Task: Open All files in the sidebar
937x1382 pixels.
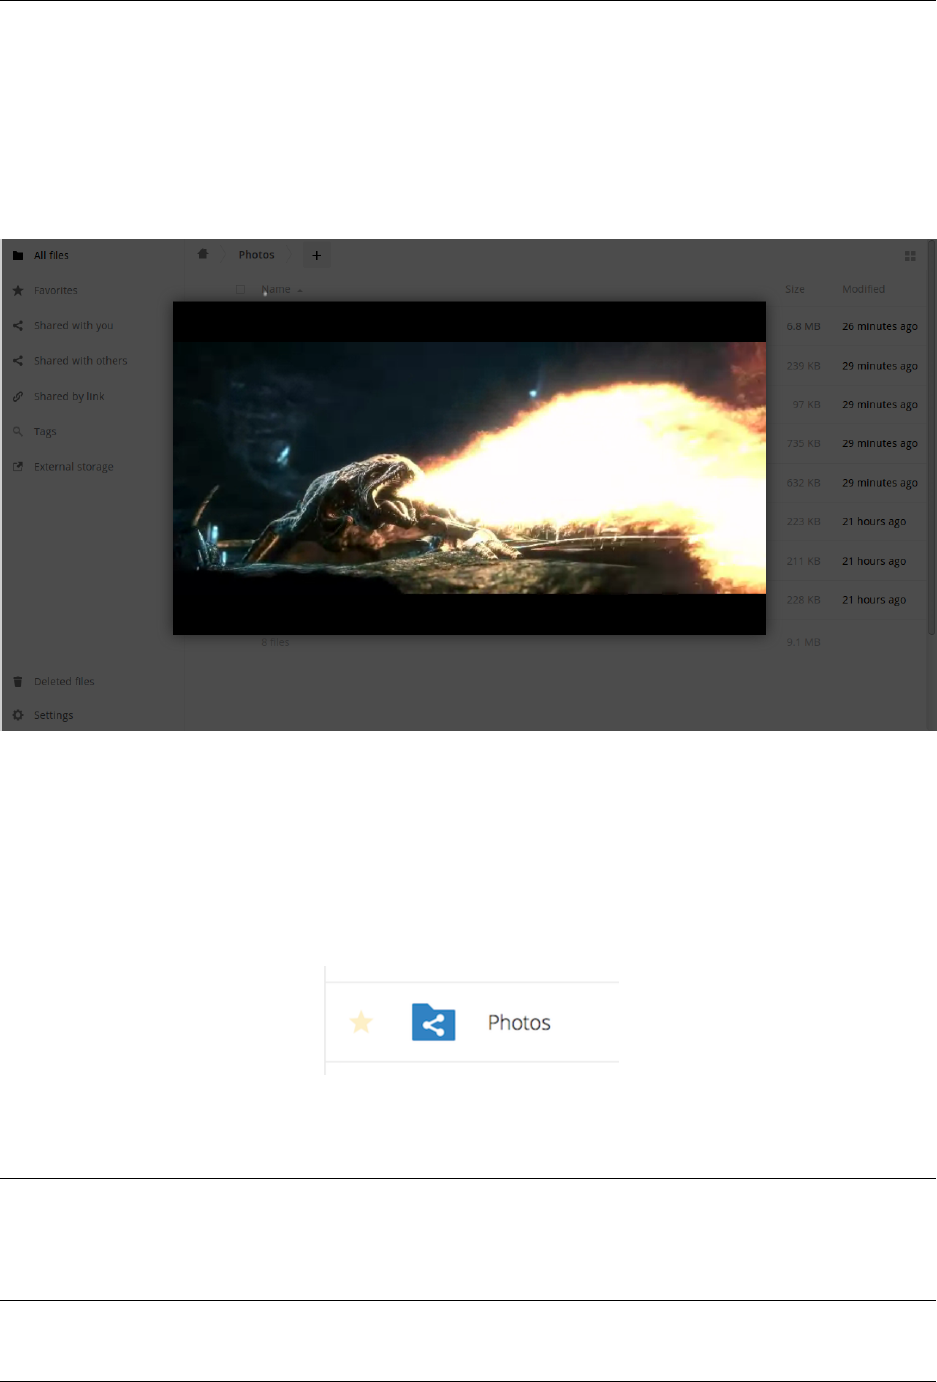Action: tap(51, 255)
